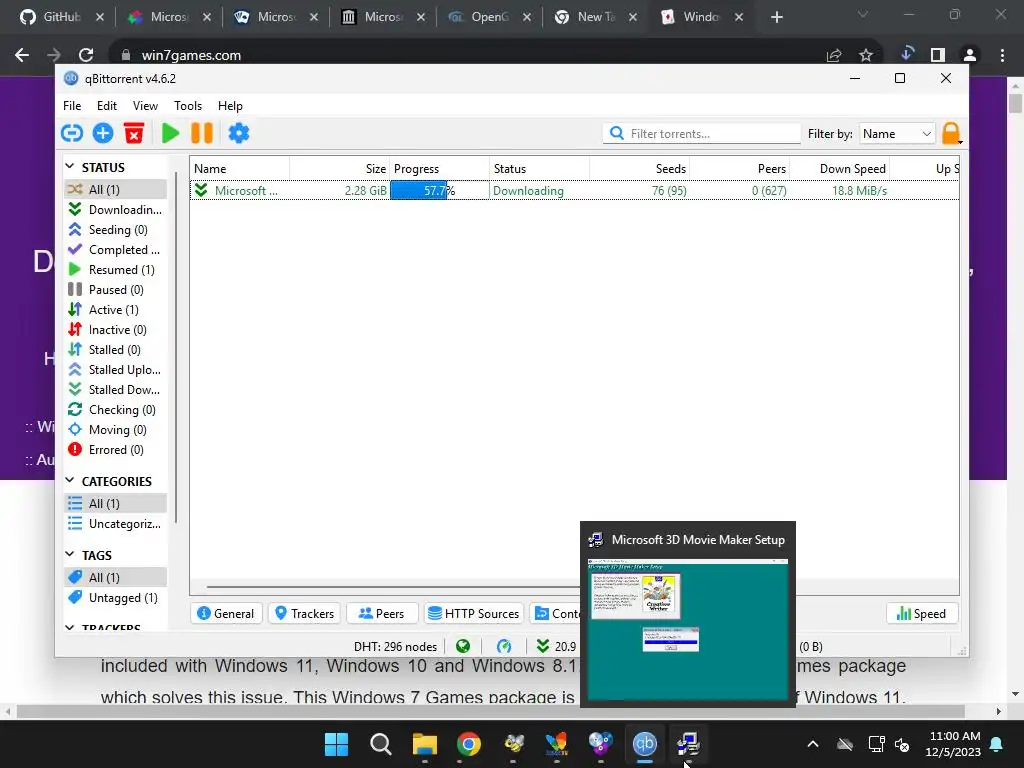Sort torrents by Down Speed column header
The image size is (1024, 768).
point(840,168)
